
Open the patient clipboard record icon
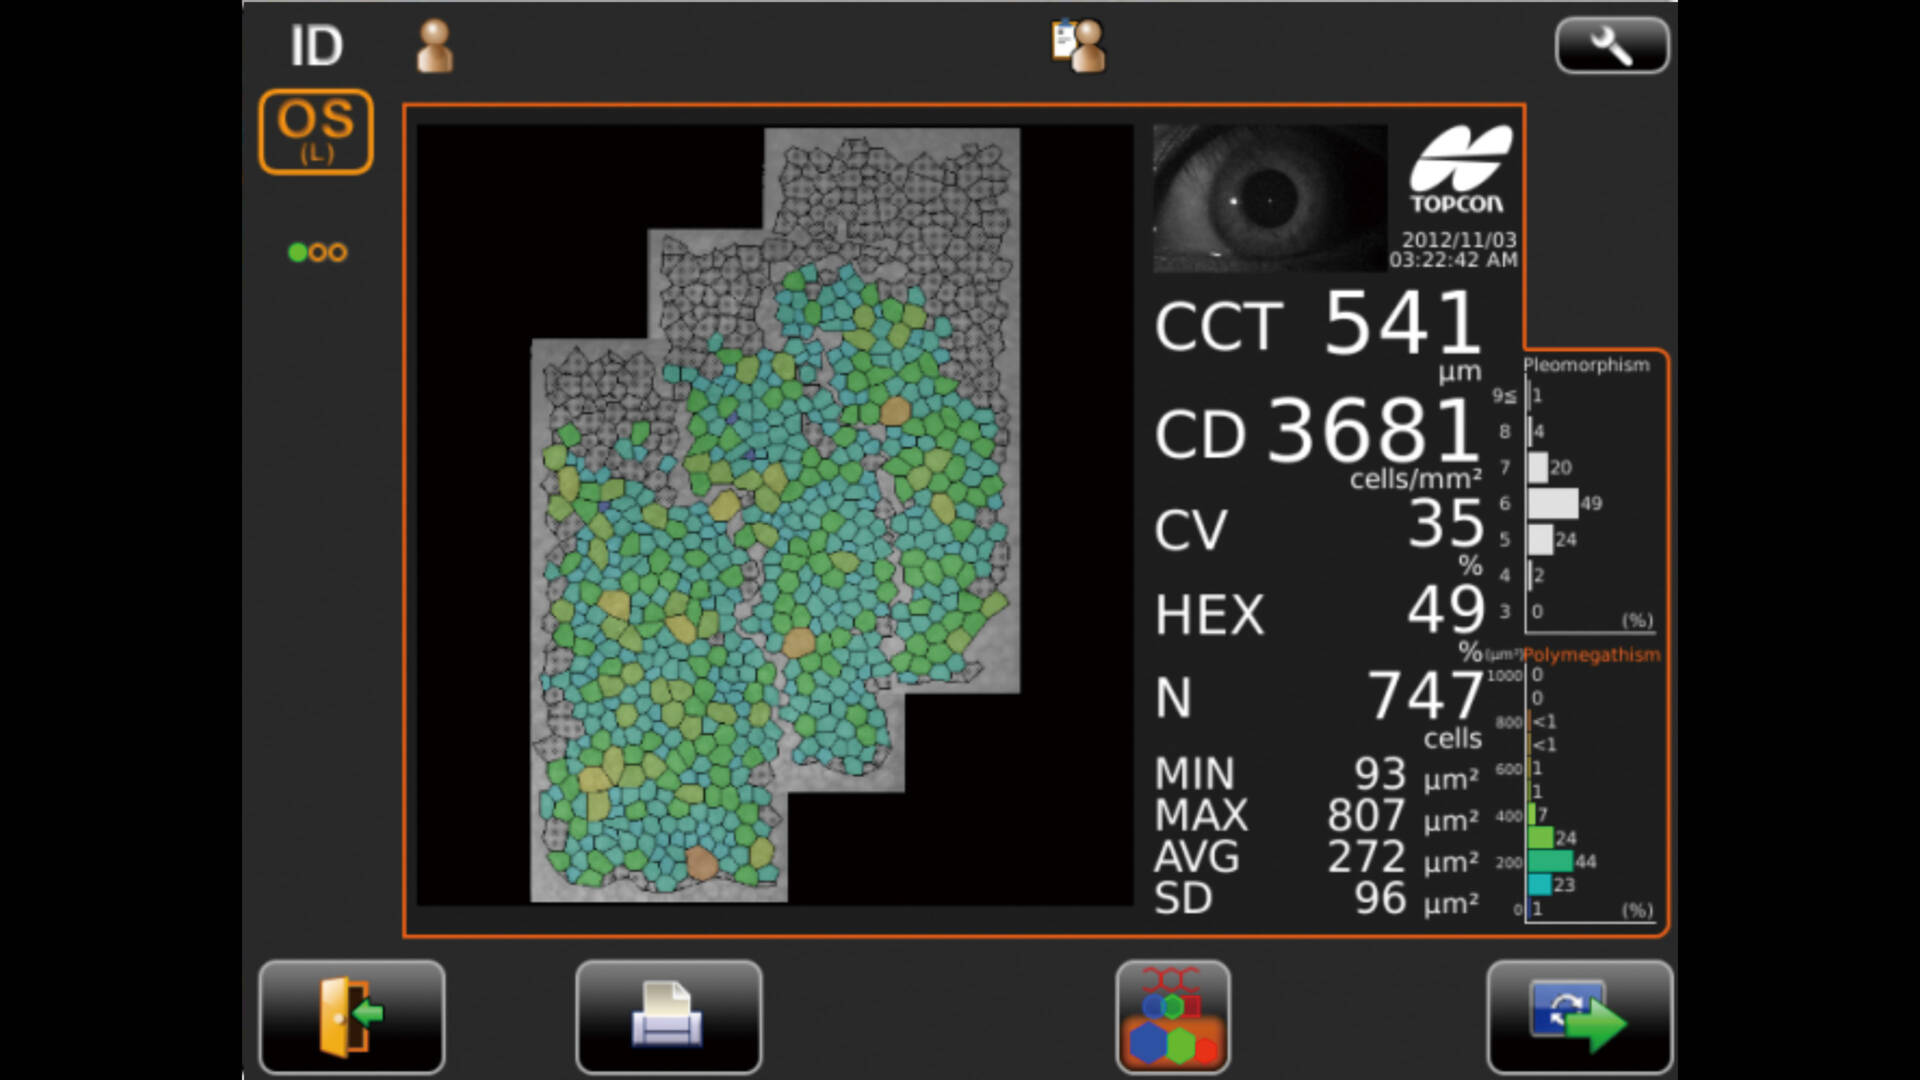[1078, 46]
